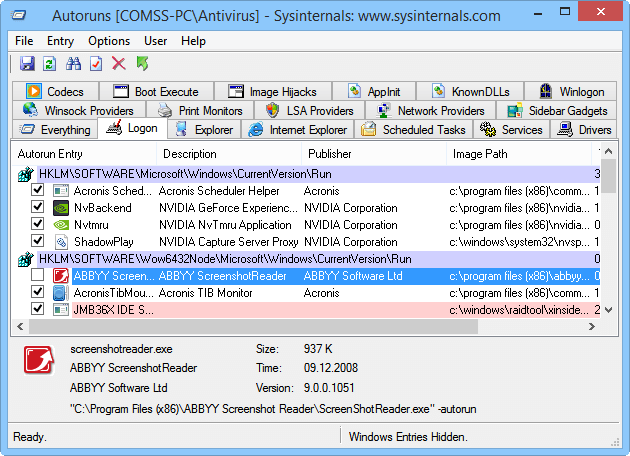Viewport: 630px width, 456px height.
Task: Click the AcronisTibMounter entry icon
Action: (61, 293)
